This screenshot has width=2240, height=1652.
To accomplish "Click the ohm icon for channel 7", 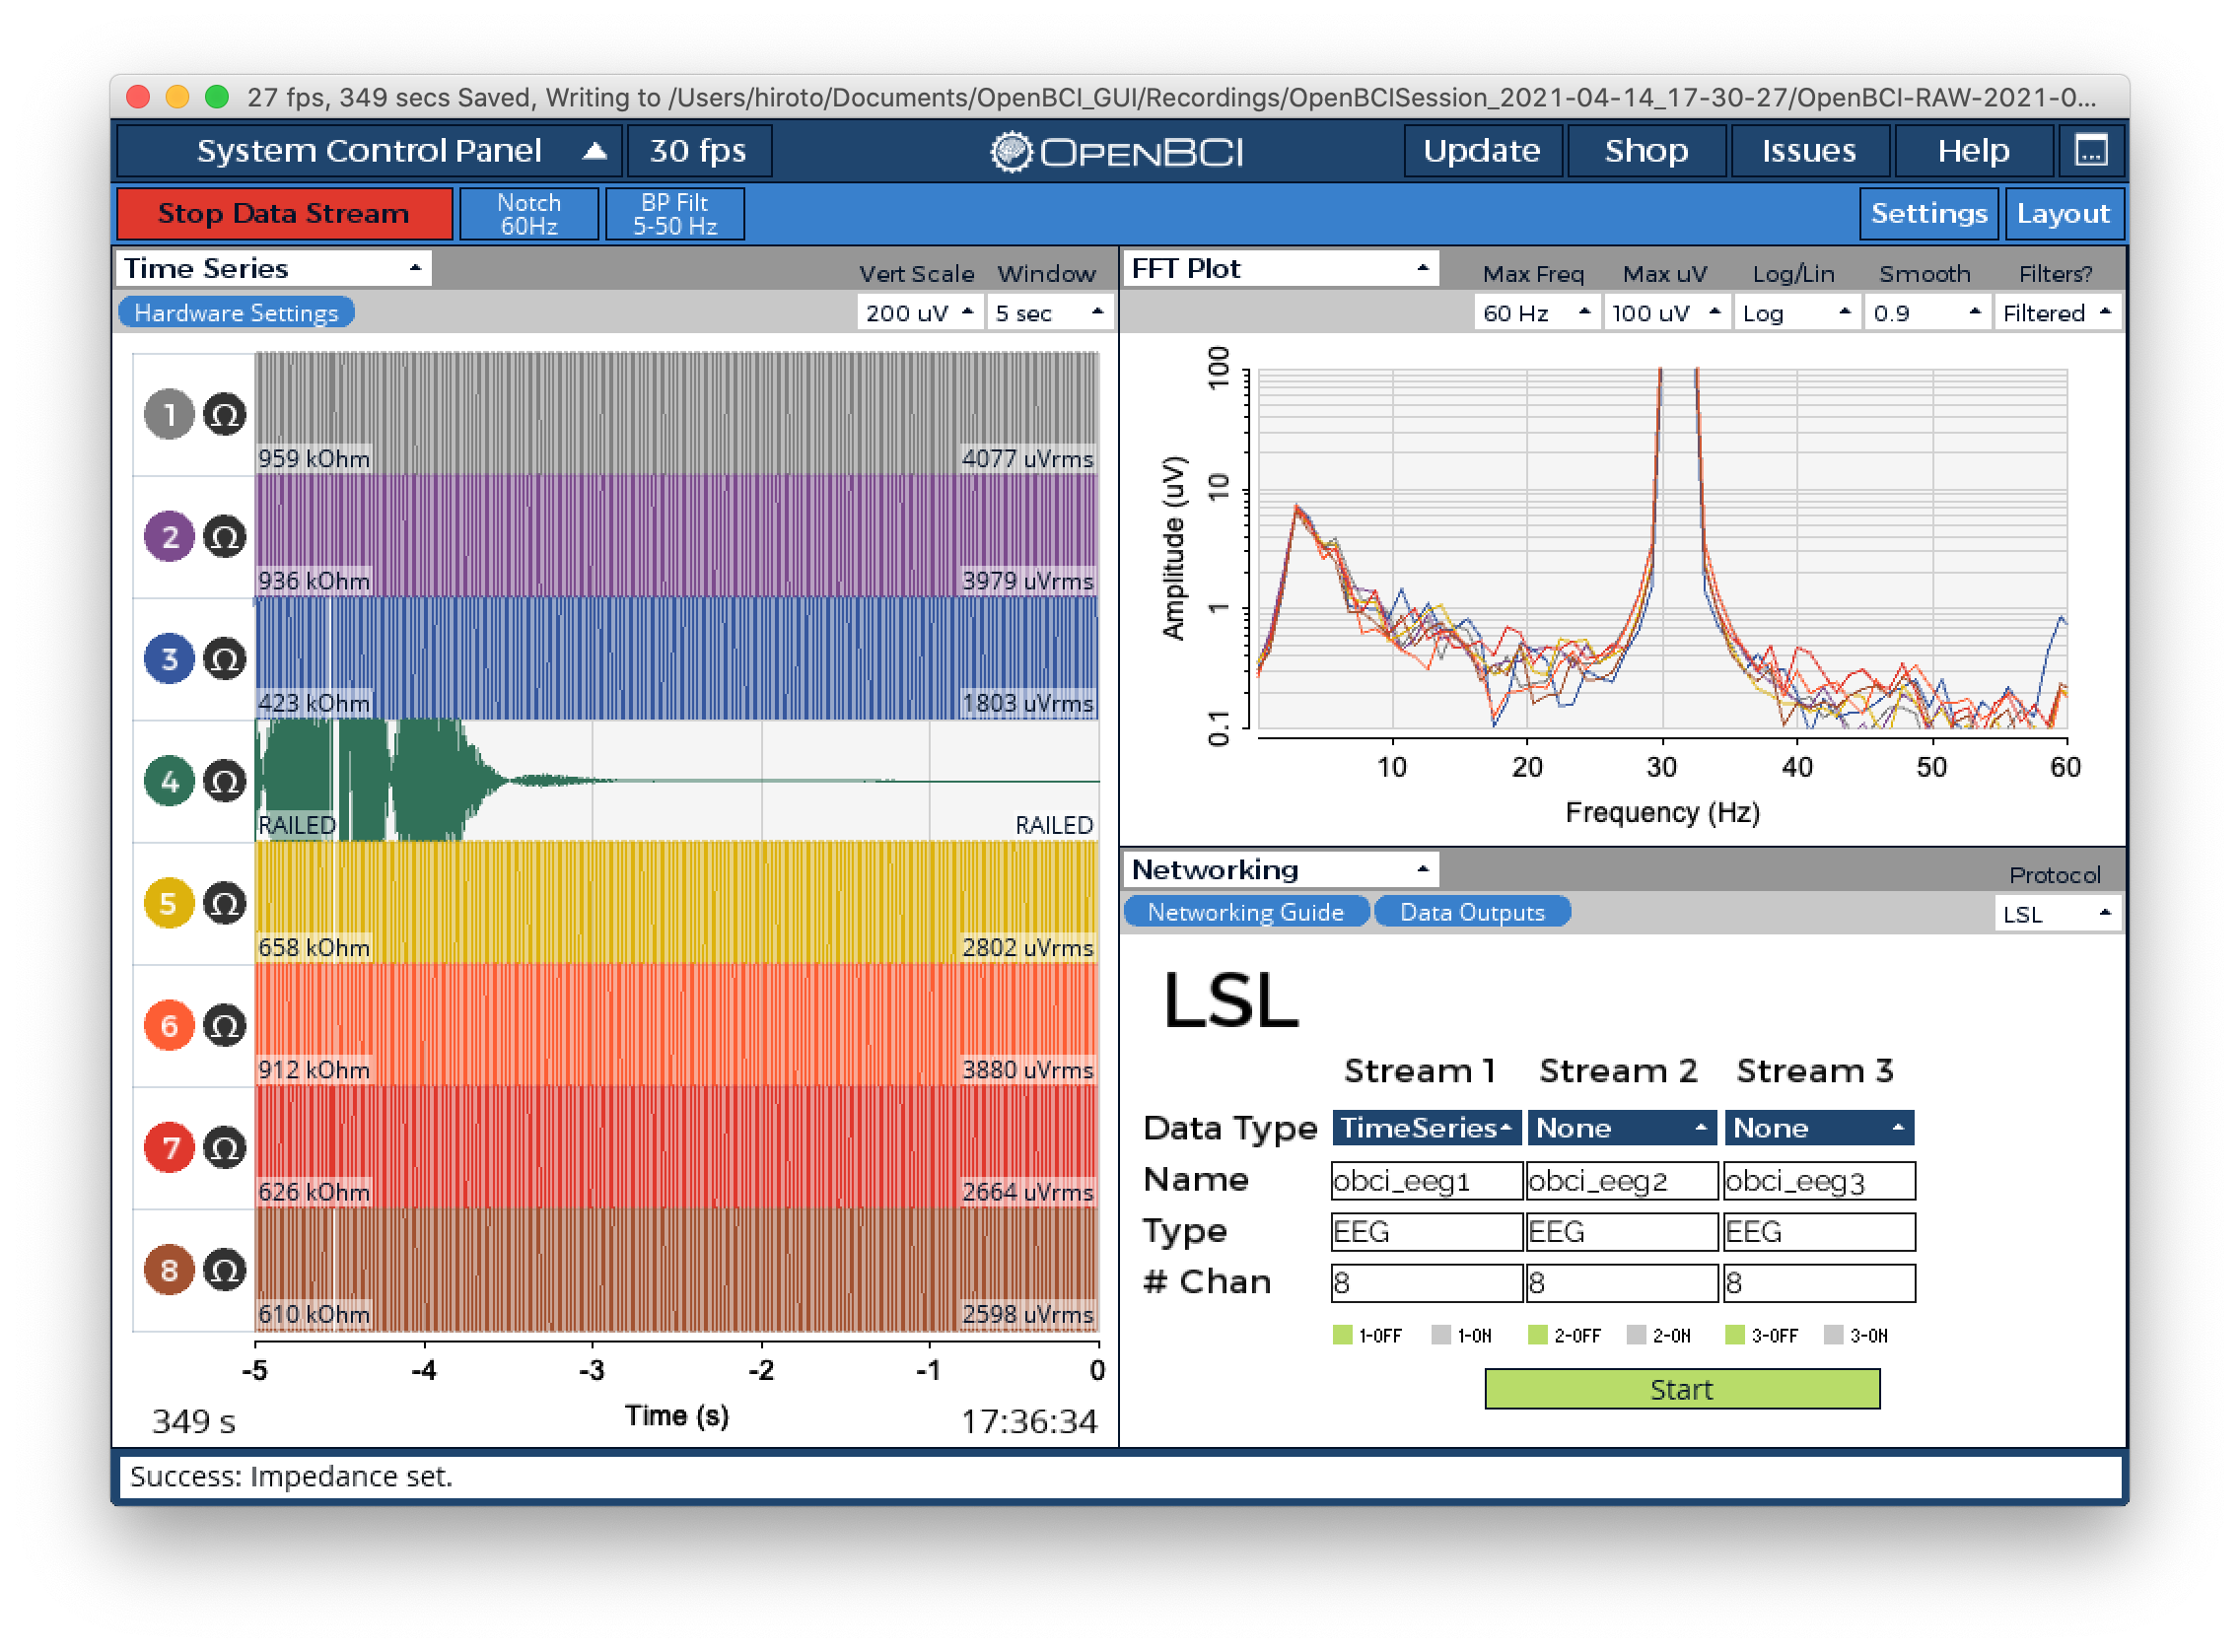I will 225,1147.
